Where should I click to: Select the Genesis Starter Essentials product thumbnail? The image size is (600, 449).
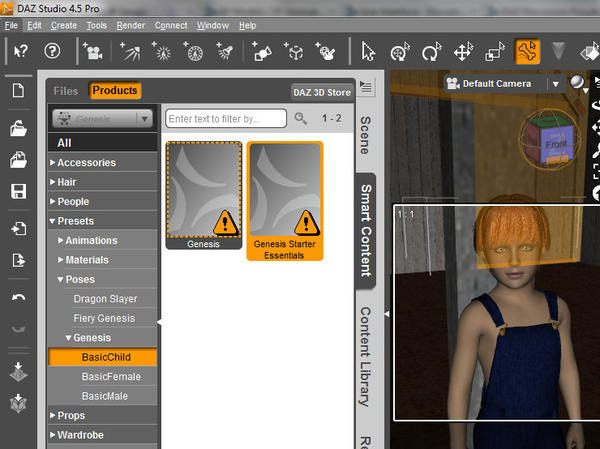click(285, 201)
